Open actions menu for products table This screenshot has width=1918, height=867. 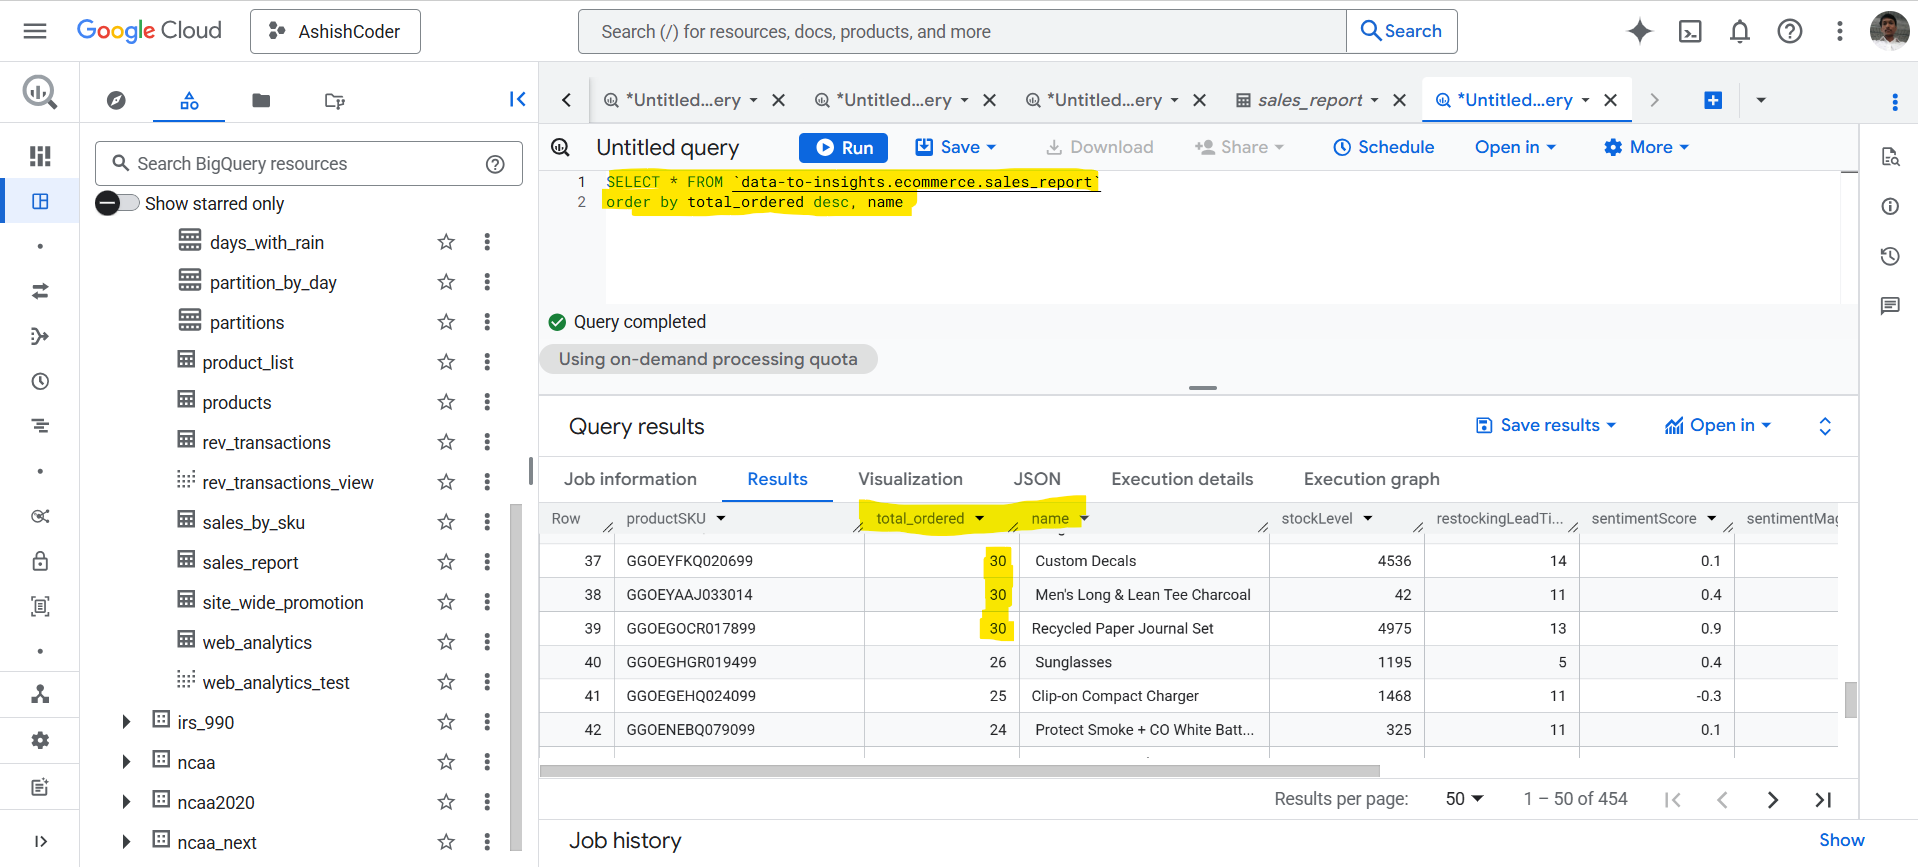point(487,402)
